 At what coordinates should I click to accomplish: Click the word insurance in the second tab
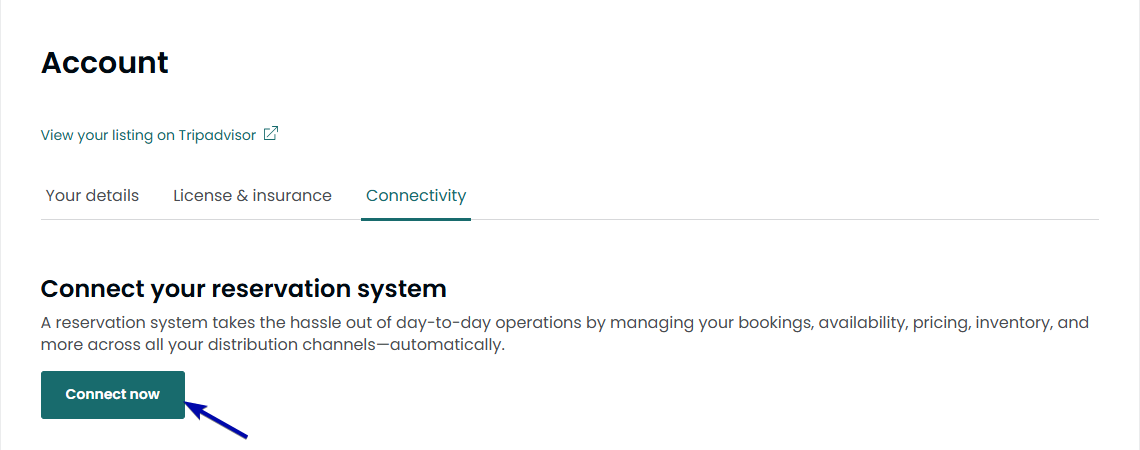tap(292, 195)
